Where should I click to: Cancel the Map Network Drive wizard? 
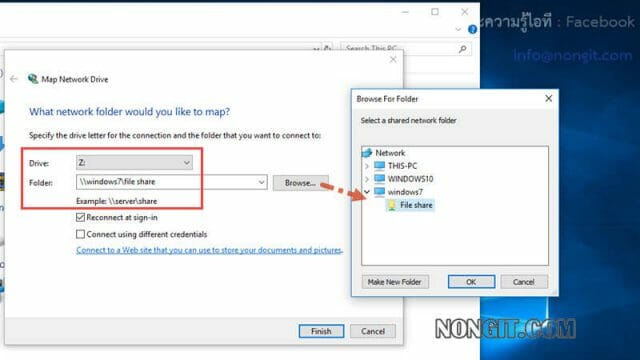click(x=373, y=331)
